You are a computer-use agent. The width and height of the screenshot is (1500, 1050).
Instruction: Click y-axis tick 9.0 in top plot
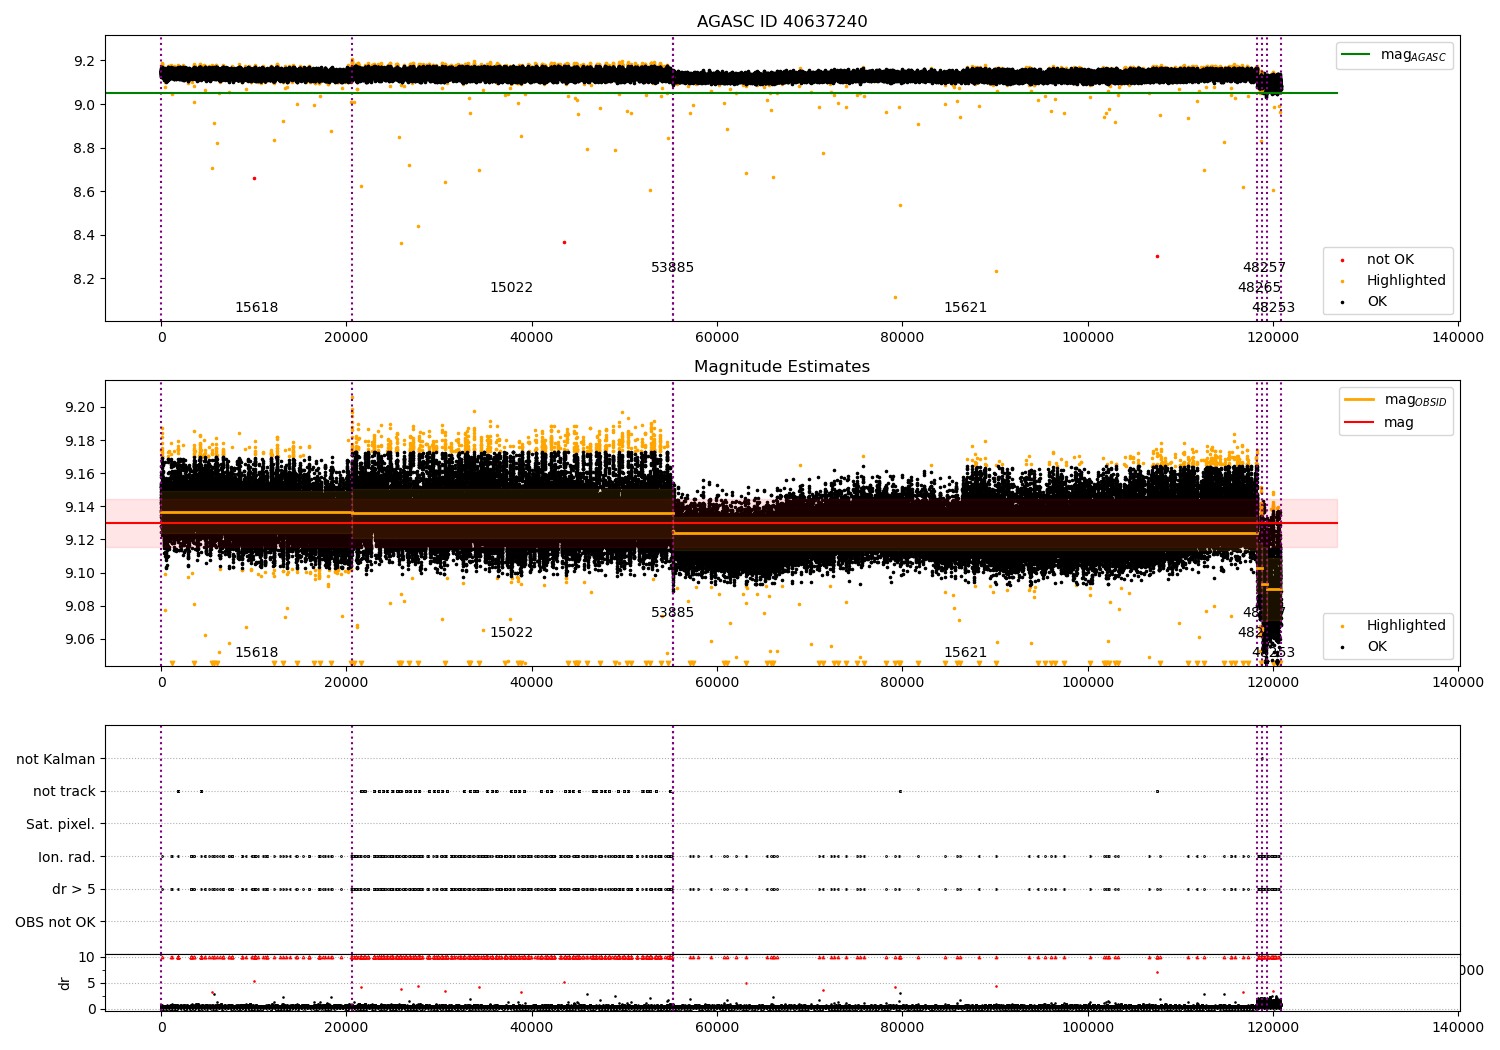click(x=84, y=105)
